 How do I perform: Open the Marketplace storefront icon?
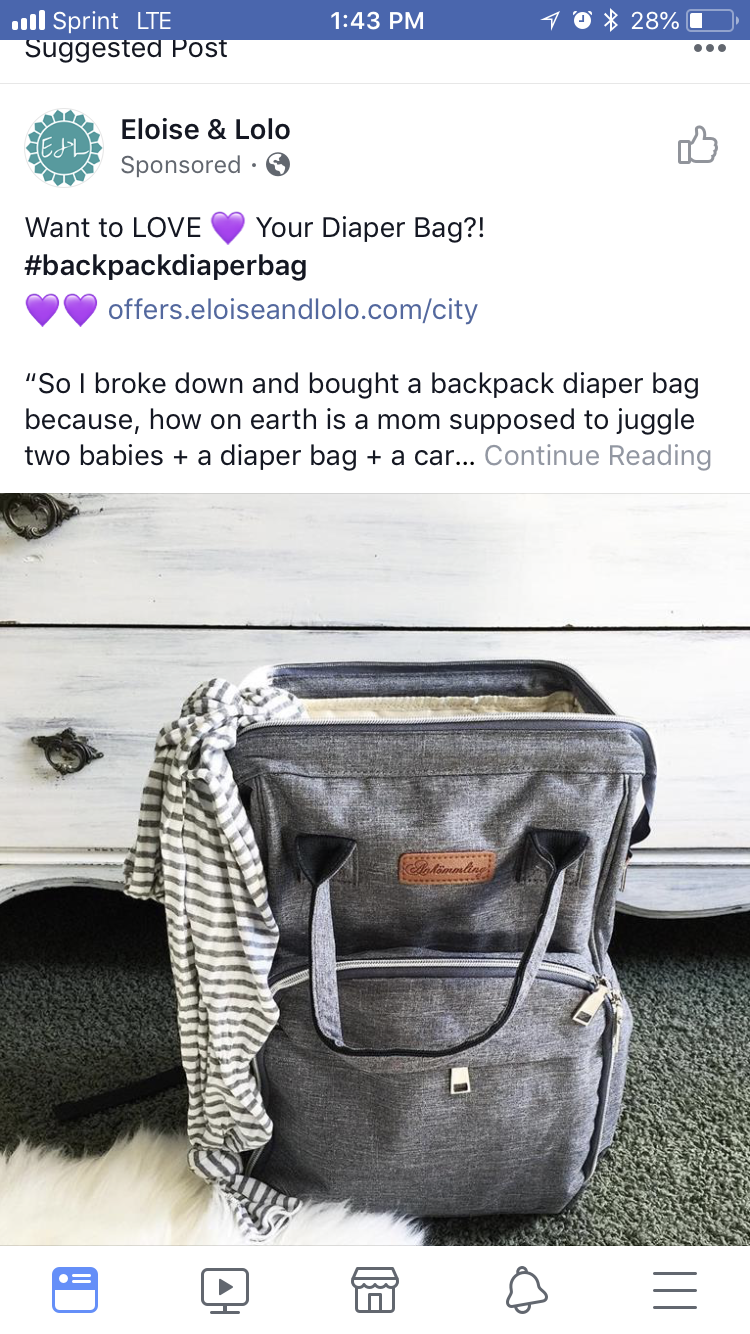click(375, 1290)
